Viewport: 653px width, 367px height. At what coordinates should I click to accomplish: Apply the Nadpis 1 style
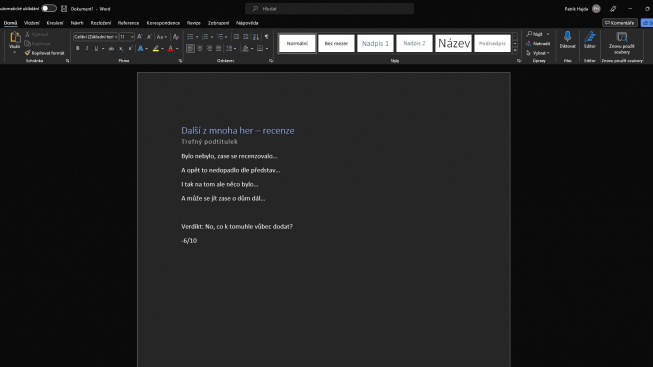[x=375, y=43]
